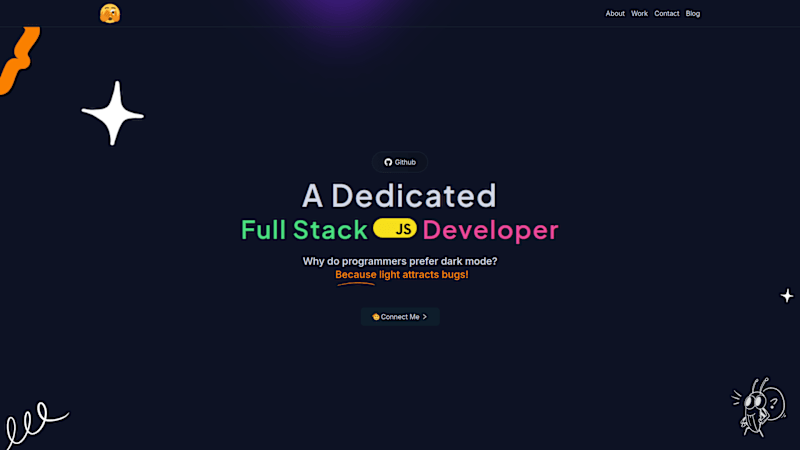Click the green 'Full Stack' text
Image resolution: width=800 pixels, height=450 pixels.
304,230
